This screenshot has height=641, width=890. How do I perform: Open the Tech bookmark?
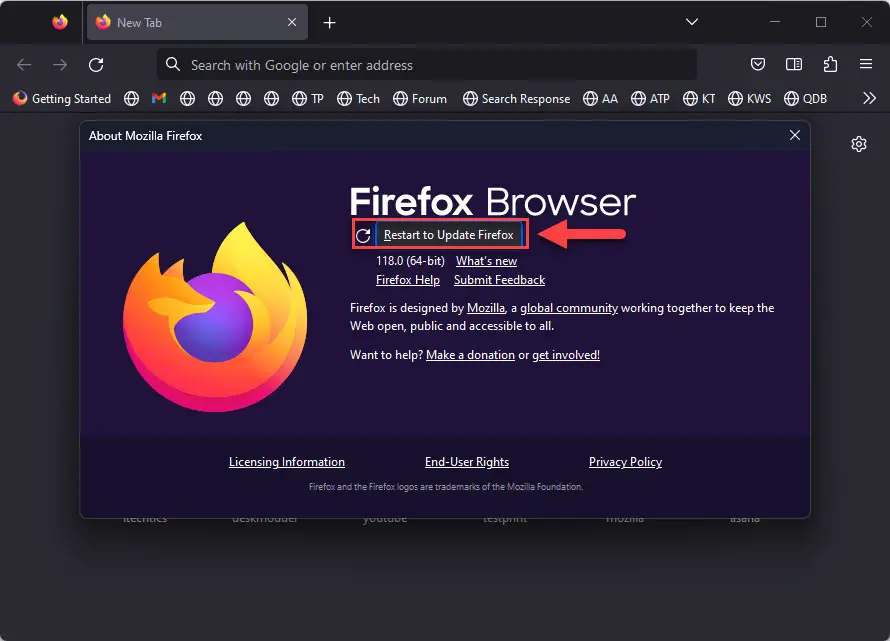(358, 99)
